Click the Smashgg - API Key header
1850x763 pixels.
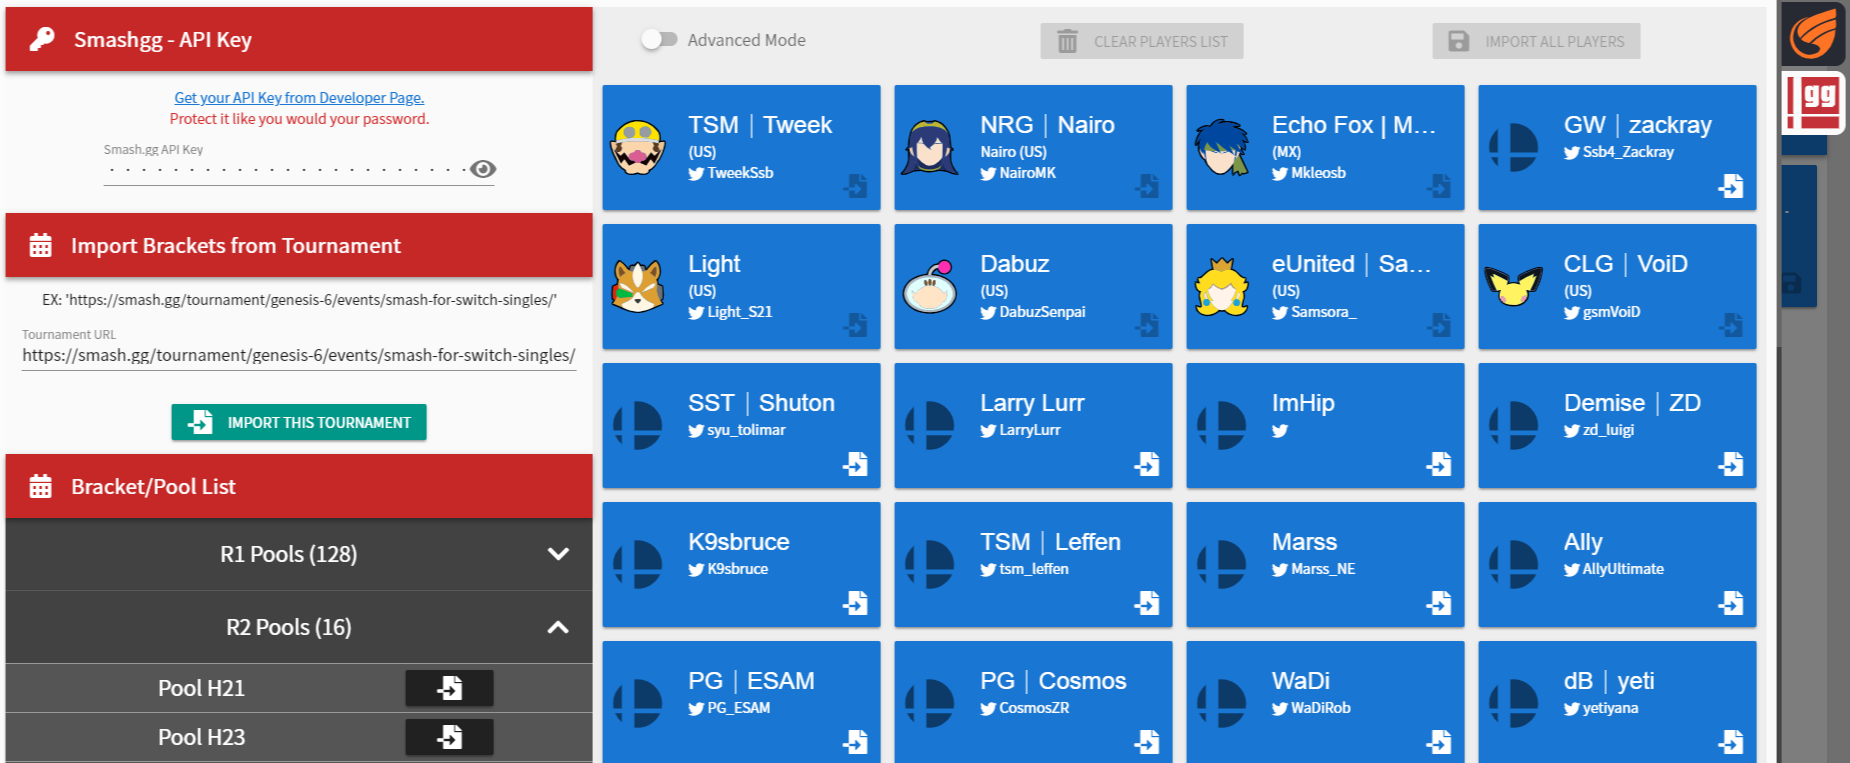click(x=299, y=39)
